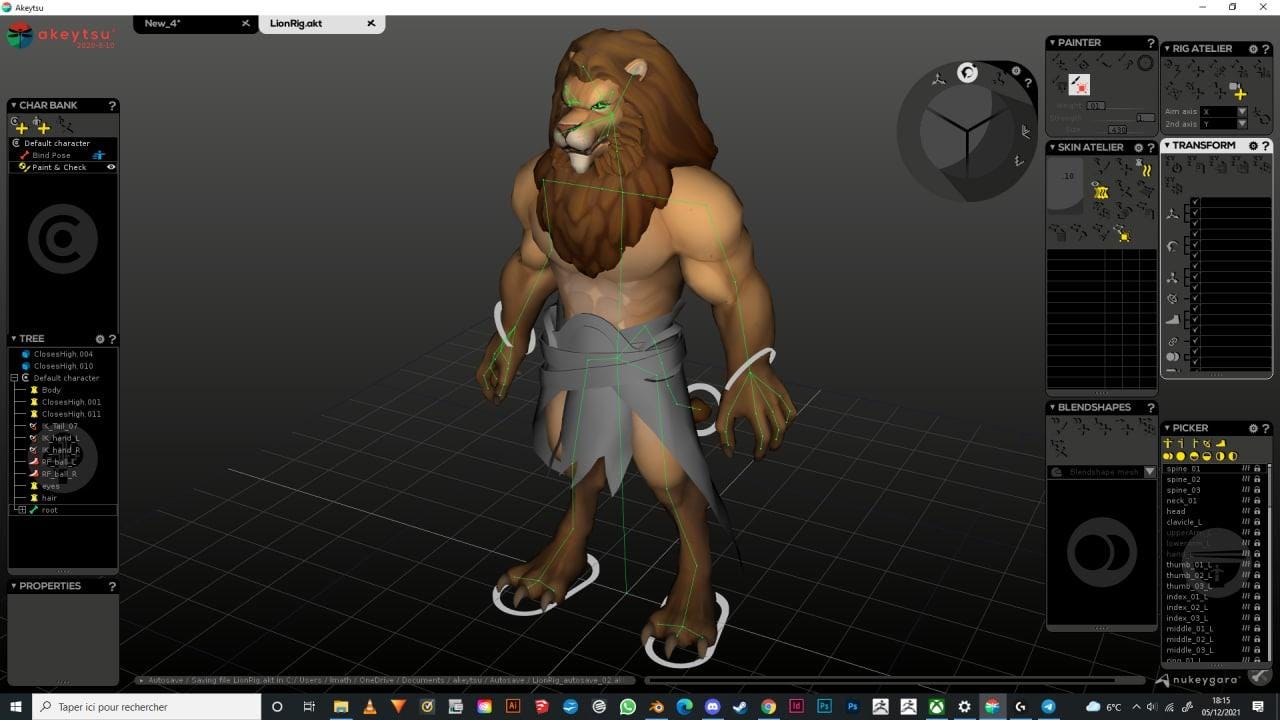Click Painter Weight value field
Screen dimensions: 1280x720
tap(1095, 105)
